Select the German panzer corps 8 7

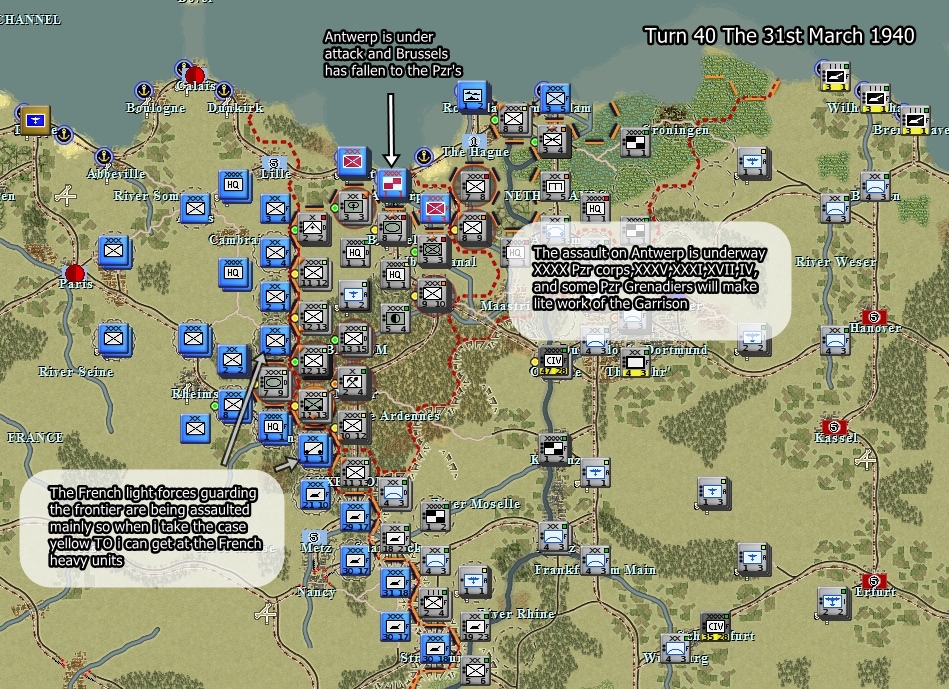click(x=393, y=229)
